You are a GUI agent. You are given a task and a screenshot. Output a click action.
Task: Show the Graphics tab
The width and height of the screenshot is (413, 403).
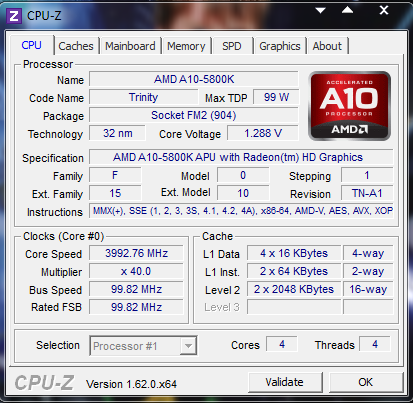point(280,46)
